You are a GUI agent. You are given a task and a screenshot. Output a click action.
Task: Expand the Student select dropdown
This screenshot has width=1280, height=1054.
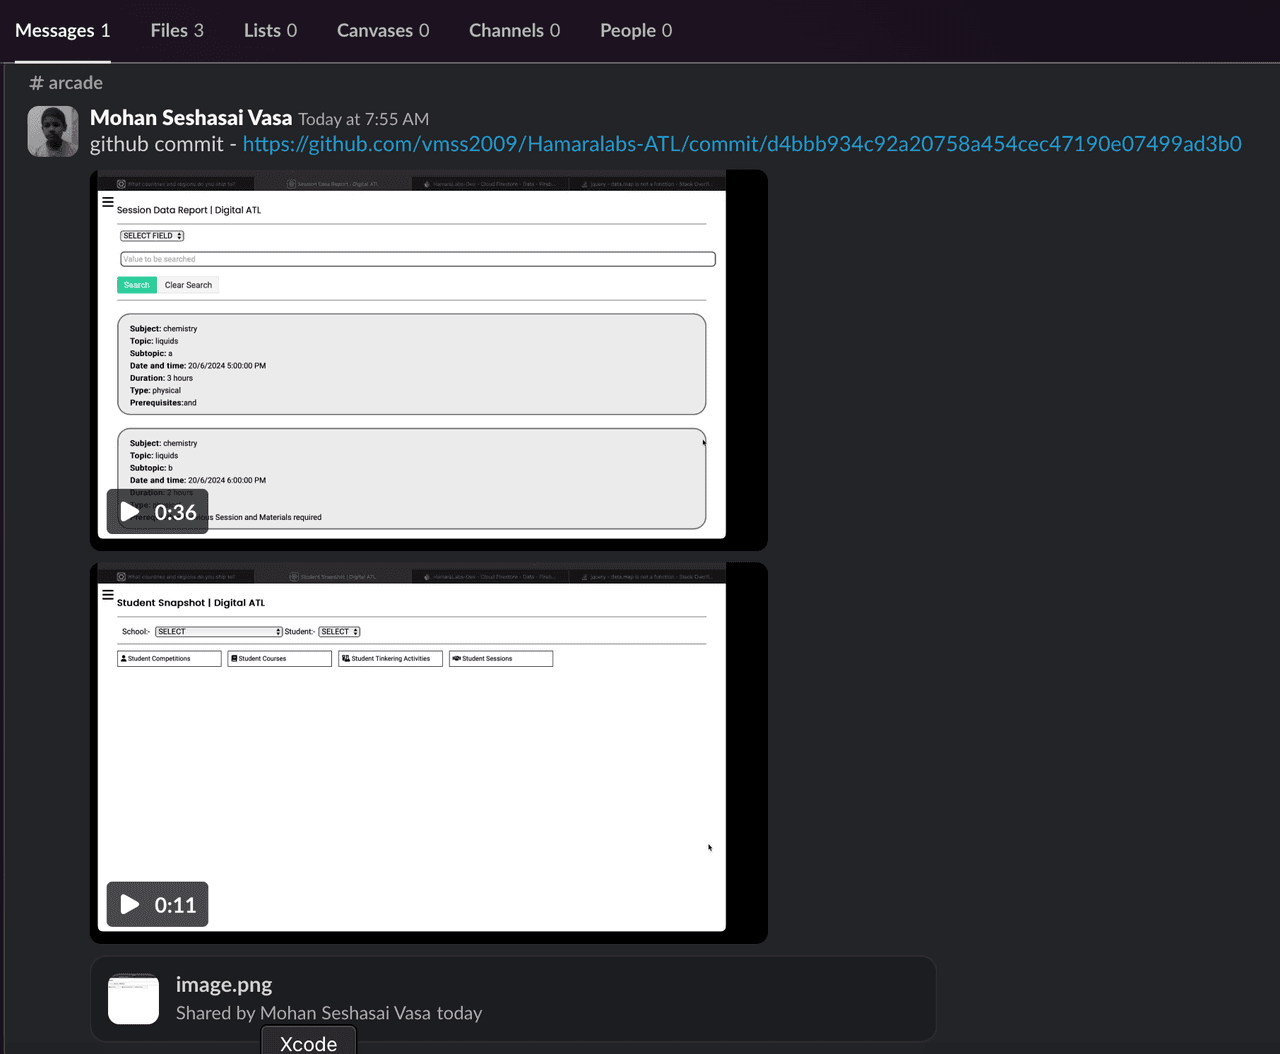click(x=339, y=632)
